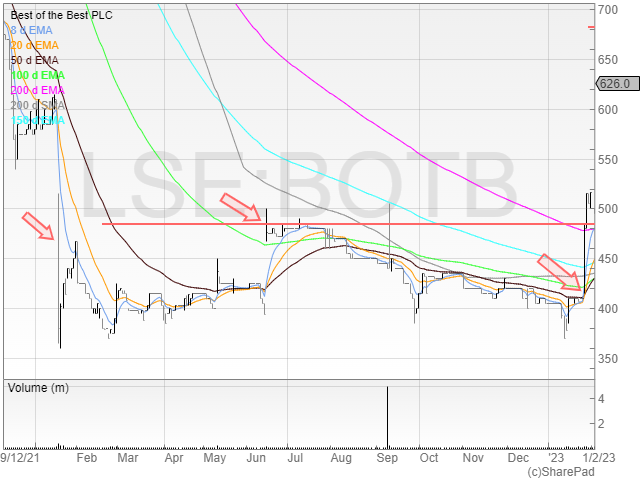Viewport: 640px width, 480px height.
Task: Click the Dec month label
Action: point(518,458)
